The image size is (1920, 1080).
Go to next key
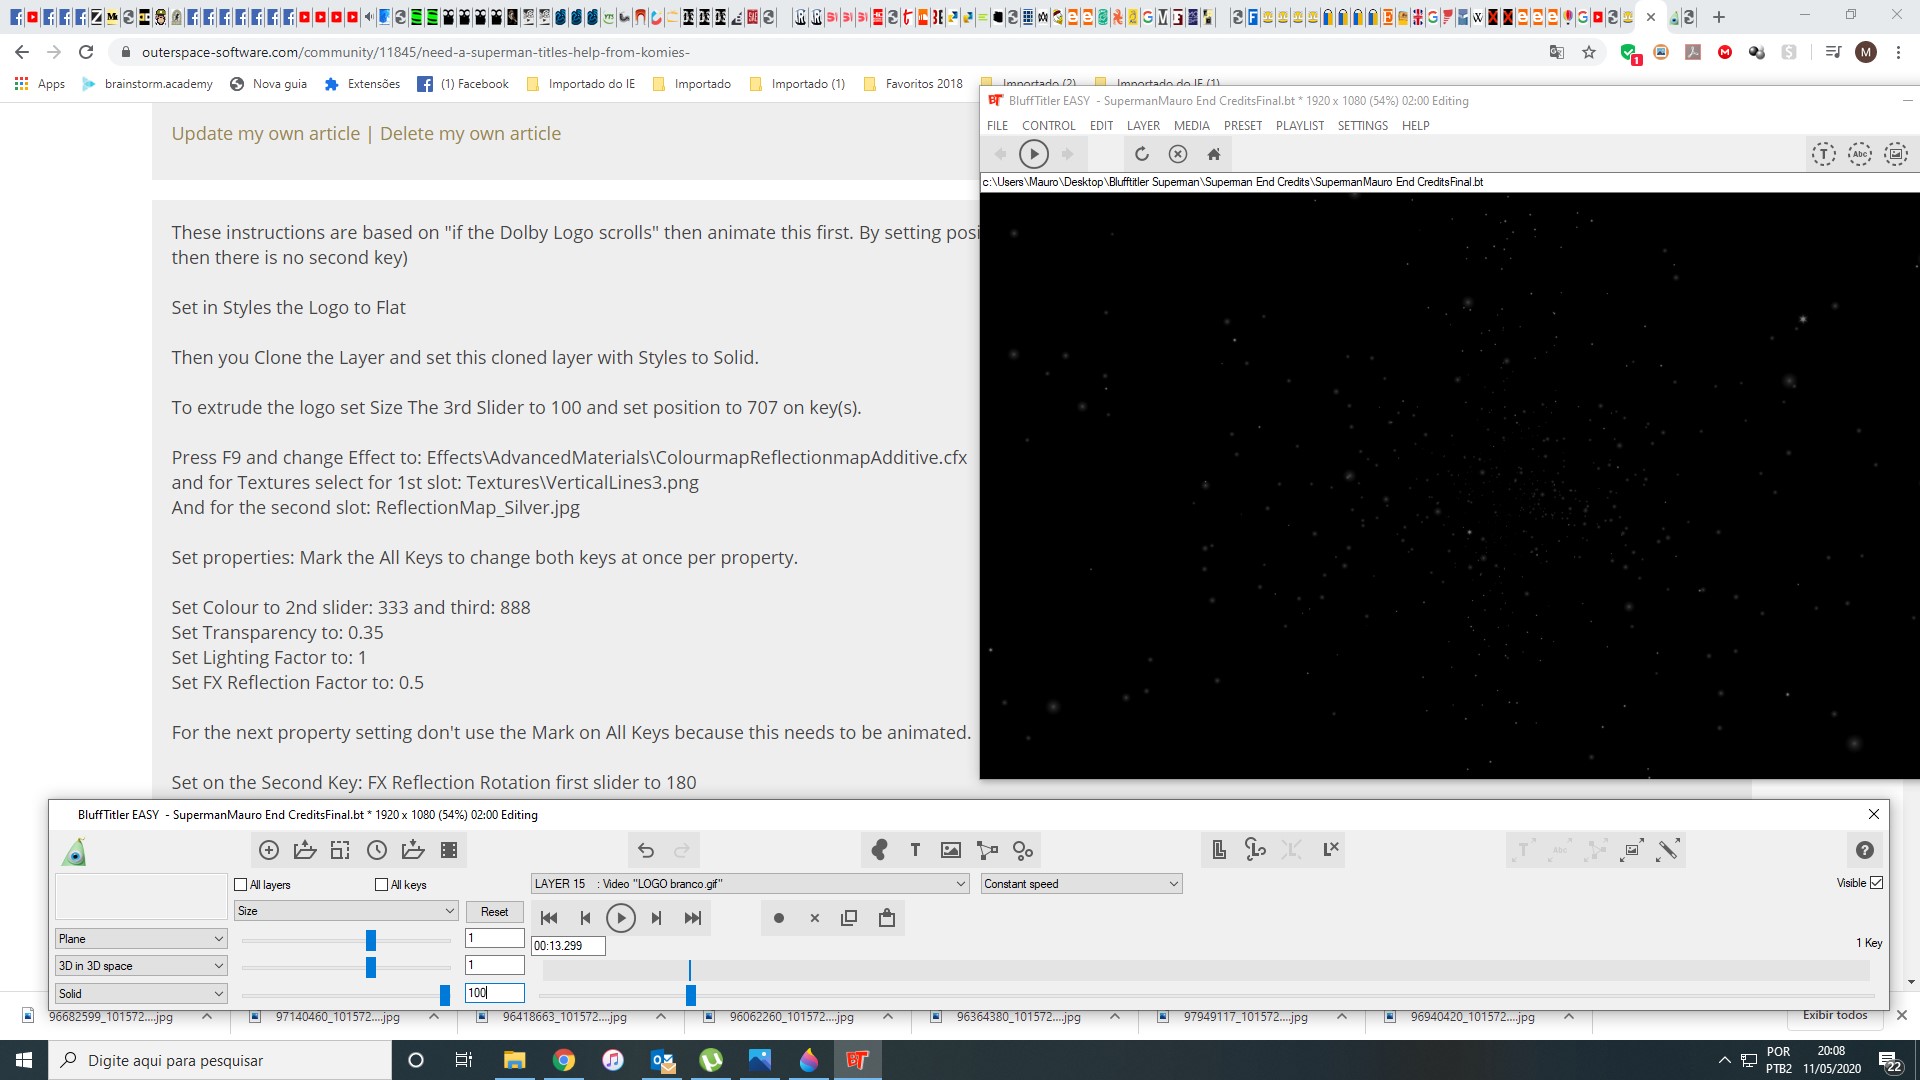[x=657, y=918]
